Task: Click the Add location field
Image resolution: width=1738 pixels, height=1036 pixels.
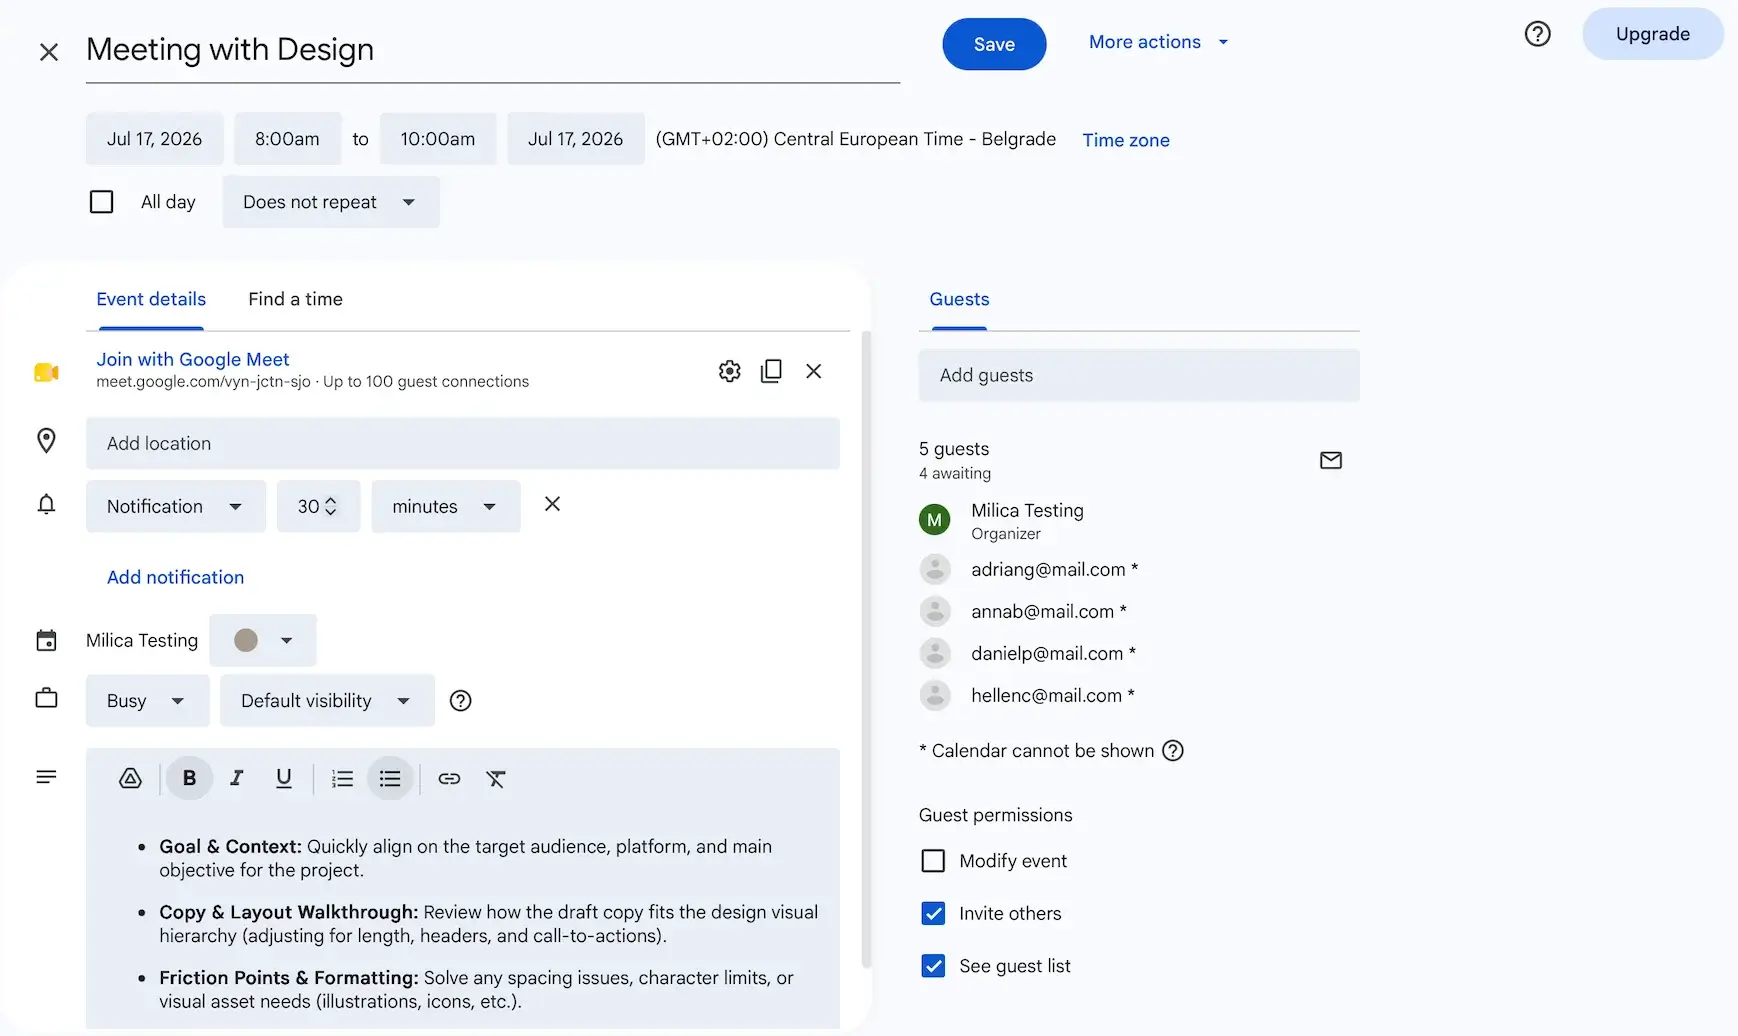Action: (x=463, y=443)
